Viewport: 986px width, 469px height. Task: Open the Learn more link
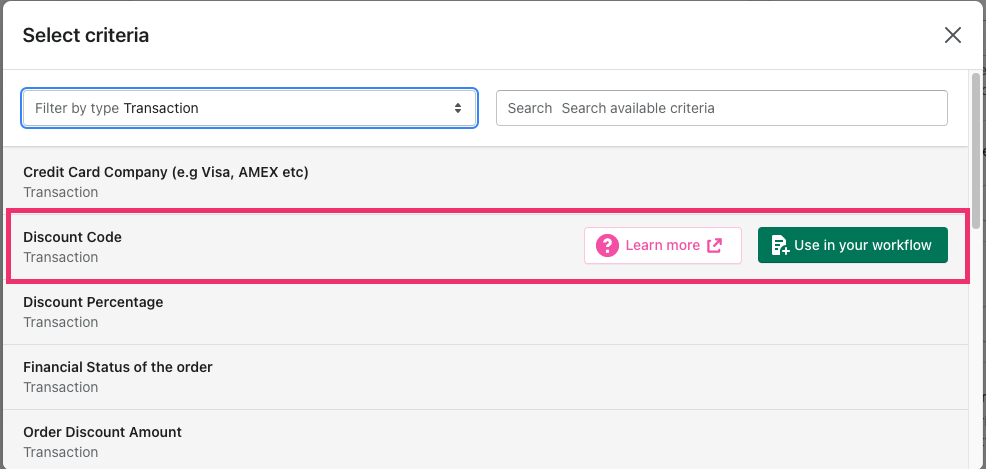663,245
